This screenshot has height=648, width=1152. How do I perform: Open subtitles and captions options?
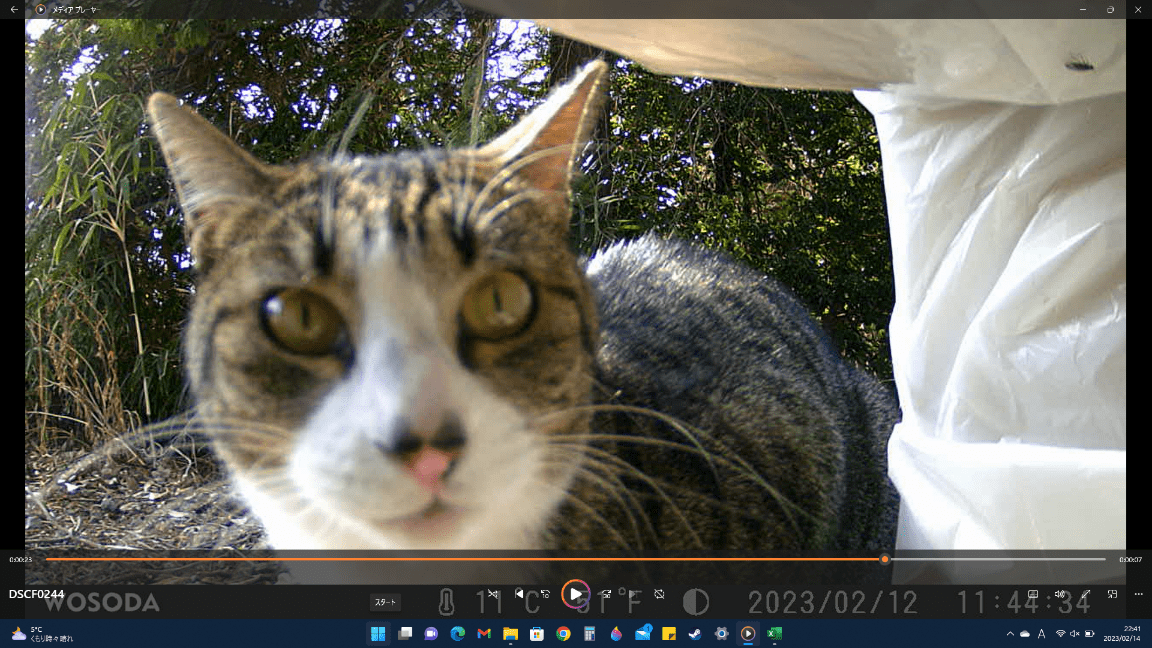(x=1033, y=594)
